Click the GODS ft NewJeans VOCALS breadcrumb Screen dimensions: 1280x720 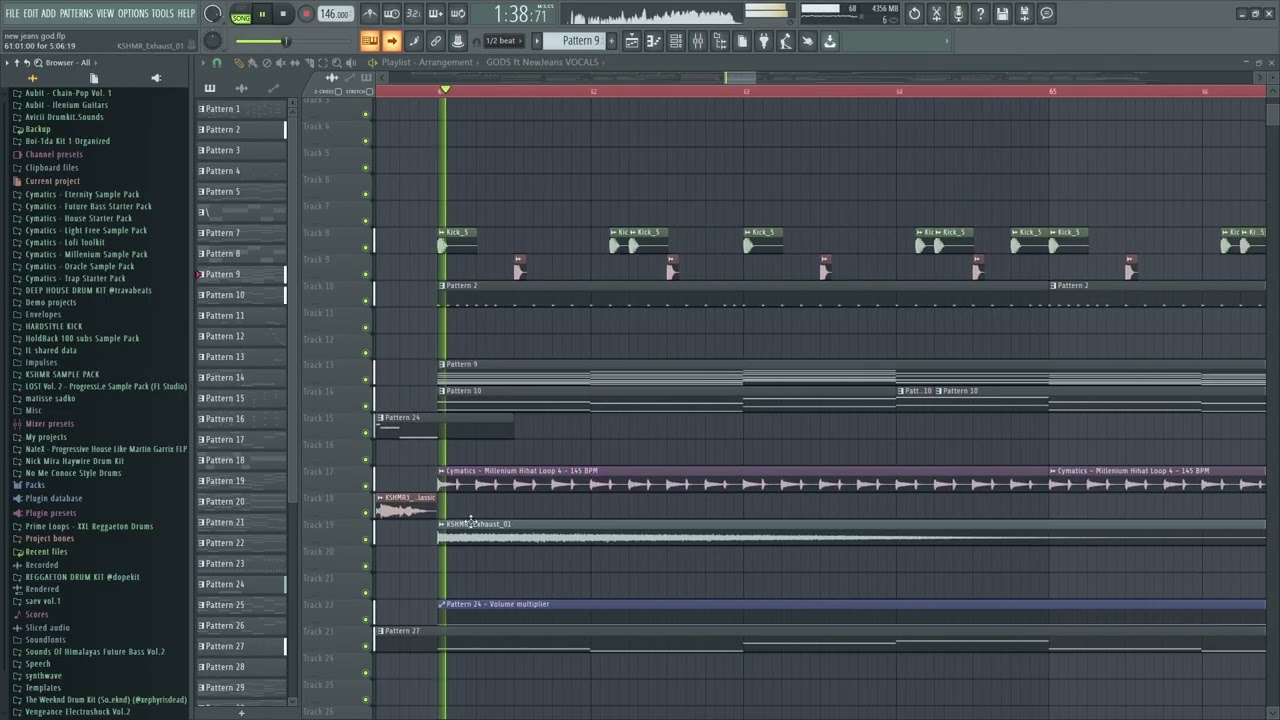click(x=542, y=62)
